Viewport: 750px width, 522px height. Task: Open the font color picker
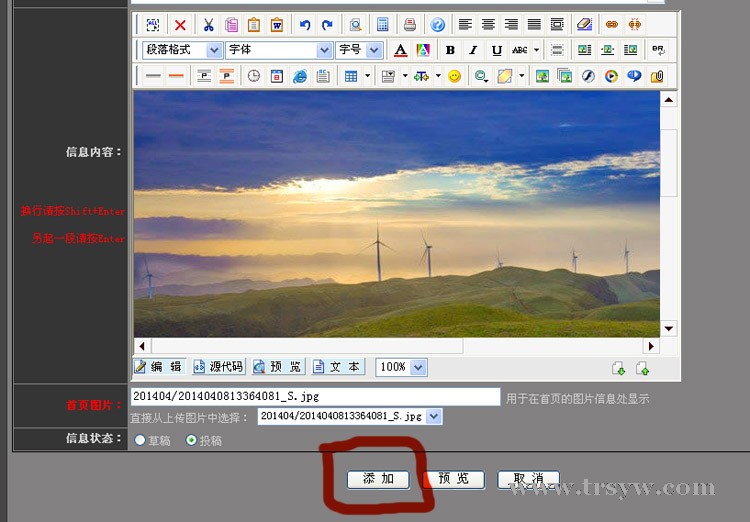coord(400,50)
